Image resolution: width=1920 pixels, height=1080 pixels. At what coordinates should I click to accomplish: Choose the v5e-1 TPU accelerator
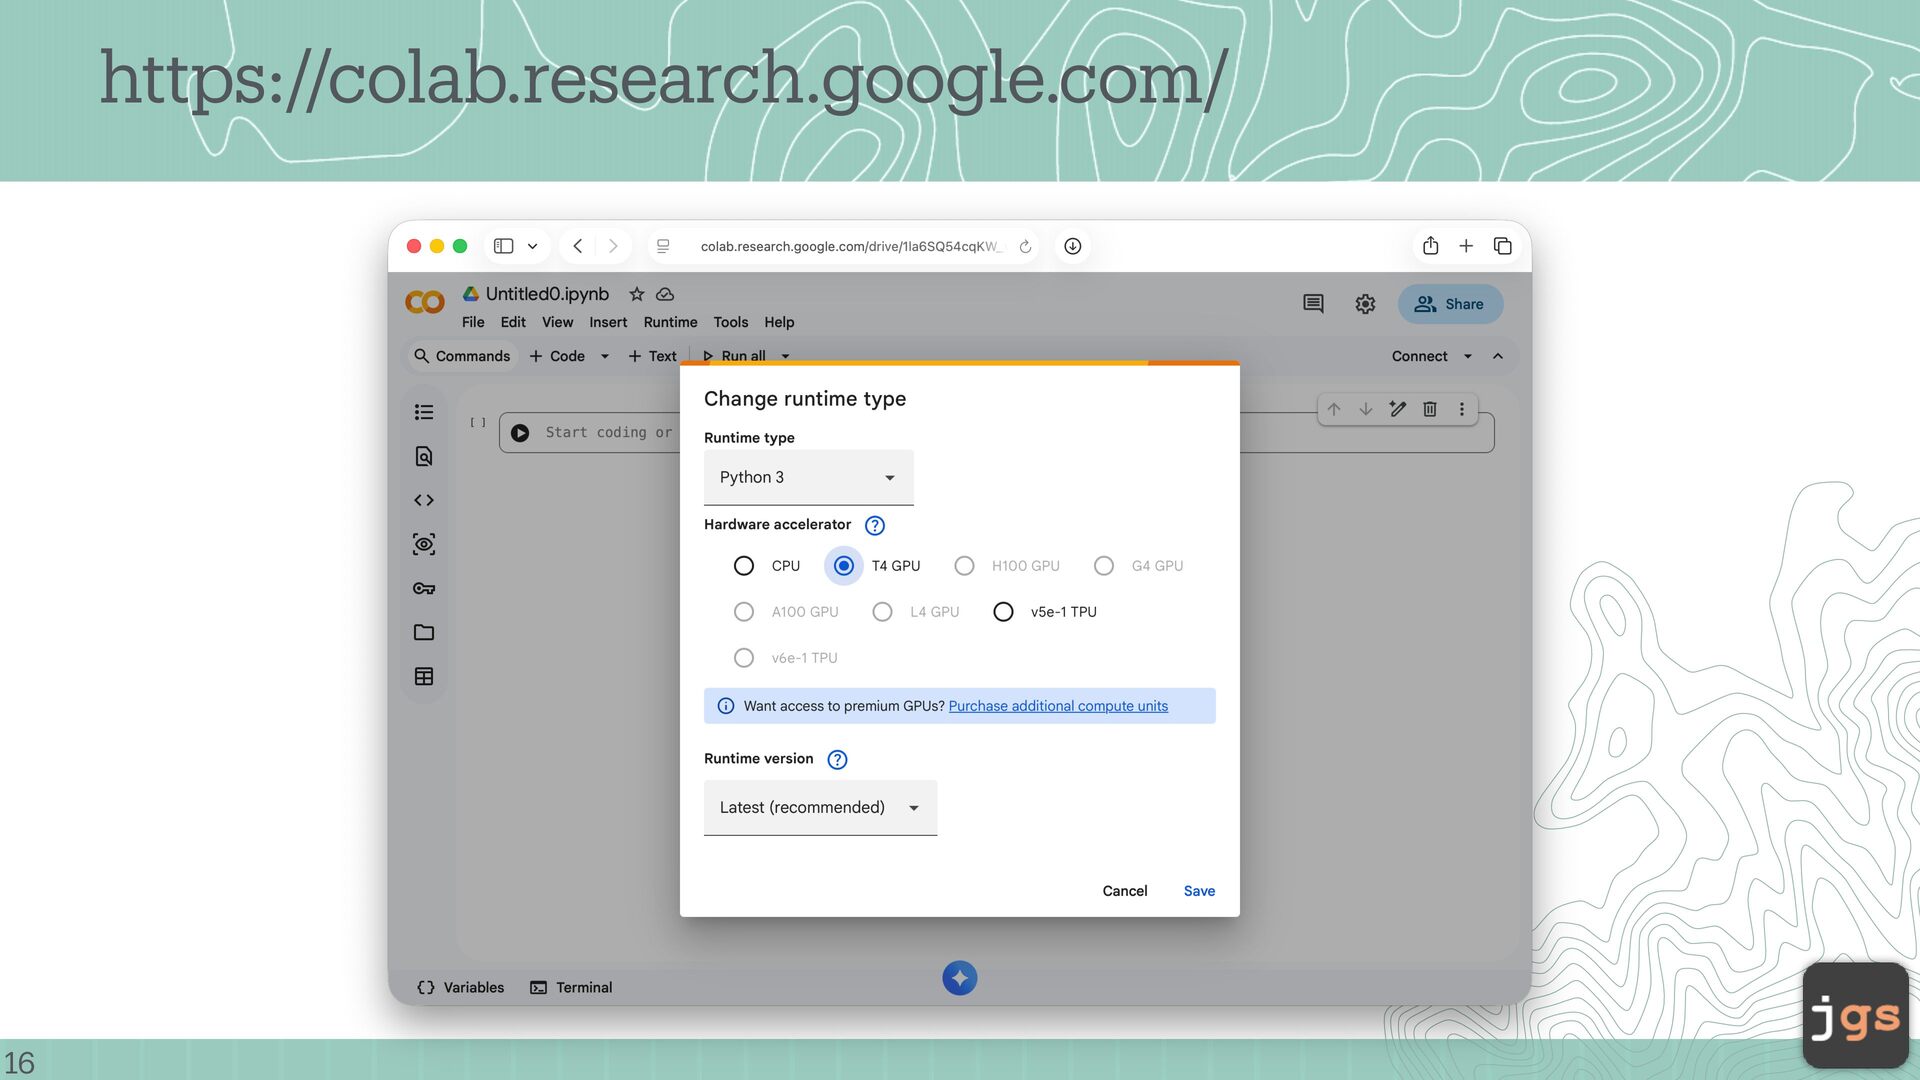pos(1003,612)
